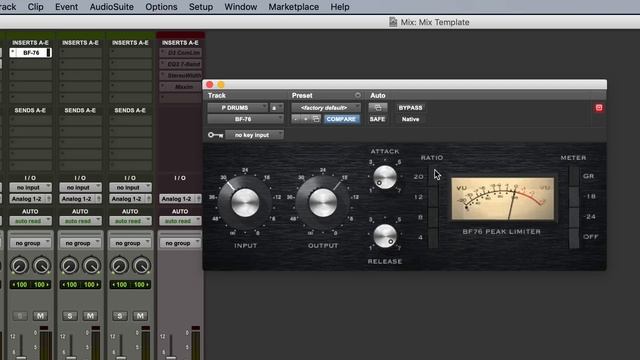
Task: Open the insert position 'a' selector
Action: (277, 108)
